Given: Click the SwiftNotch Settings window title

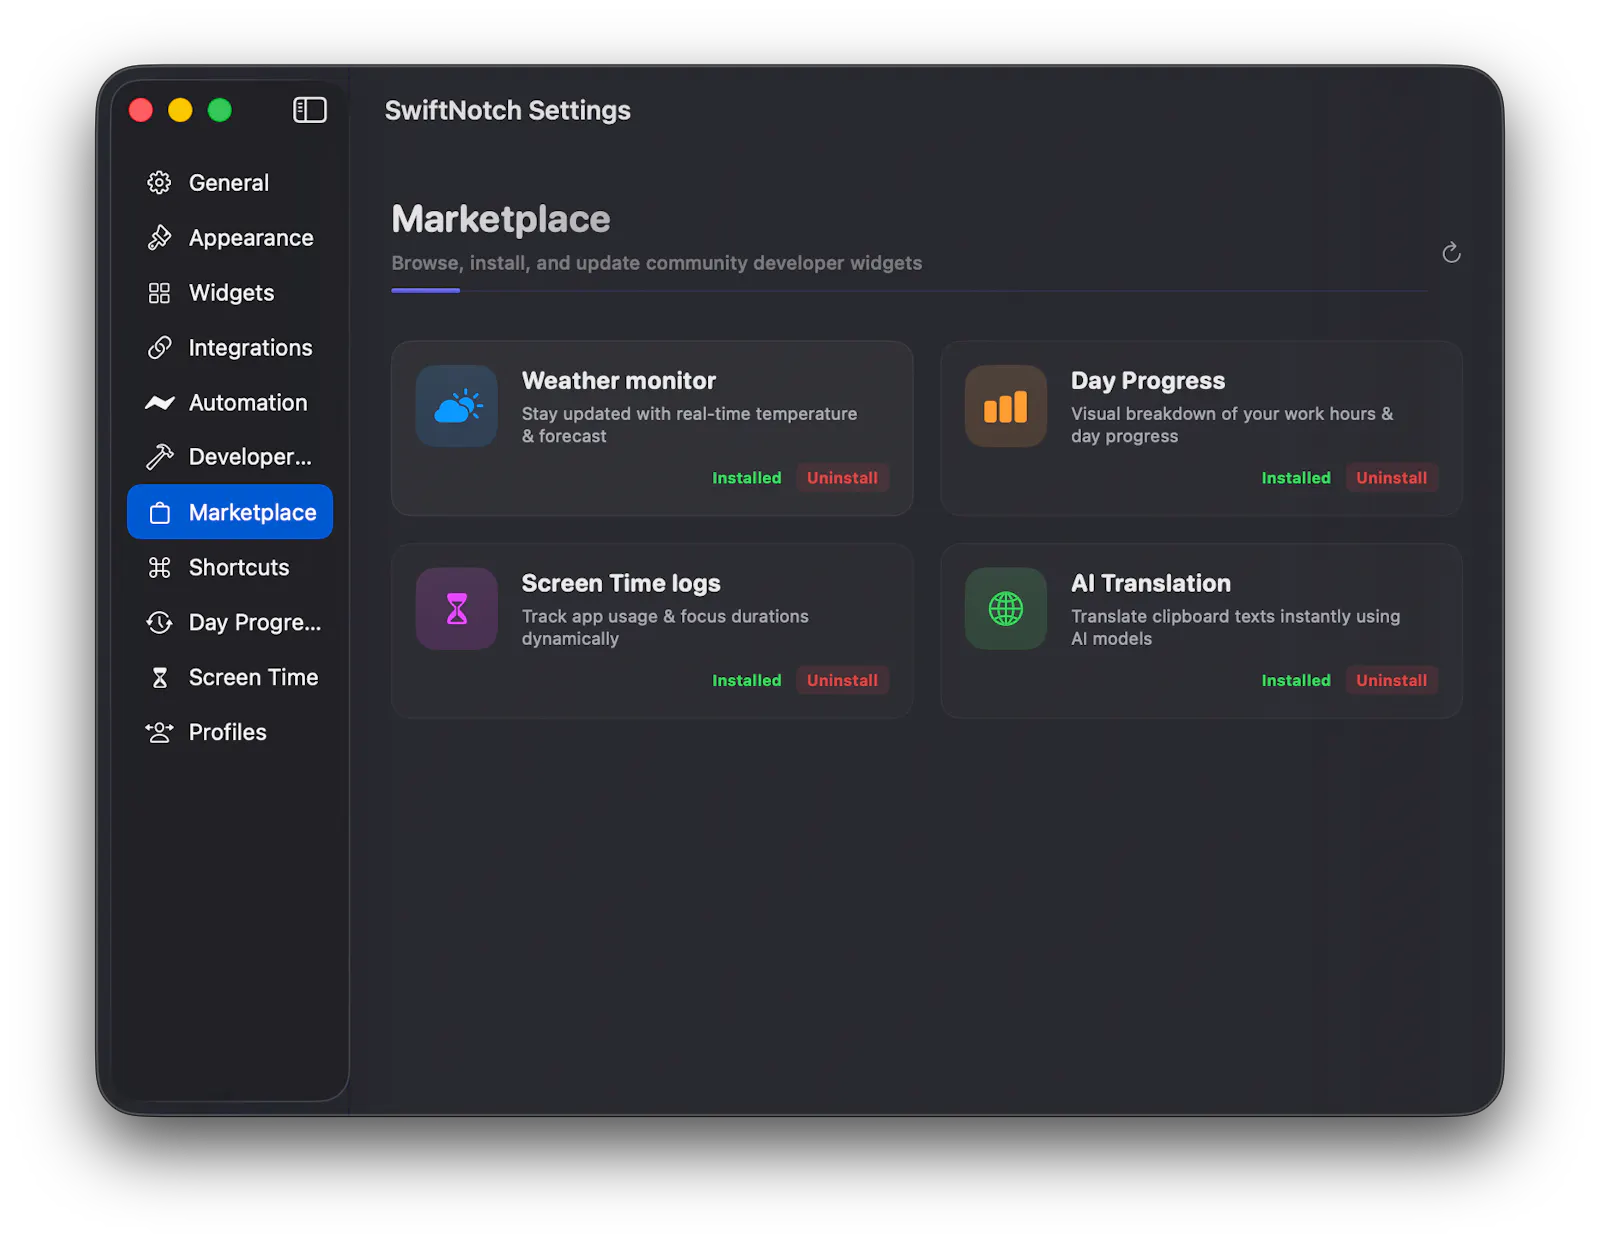Looking at the screenshot, I should pyautogui.click(x=508, y=110).
